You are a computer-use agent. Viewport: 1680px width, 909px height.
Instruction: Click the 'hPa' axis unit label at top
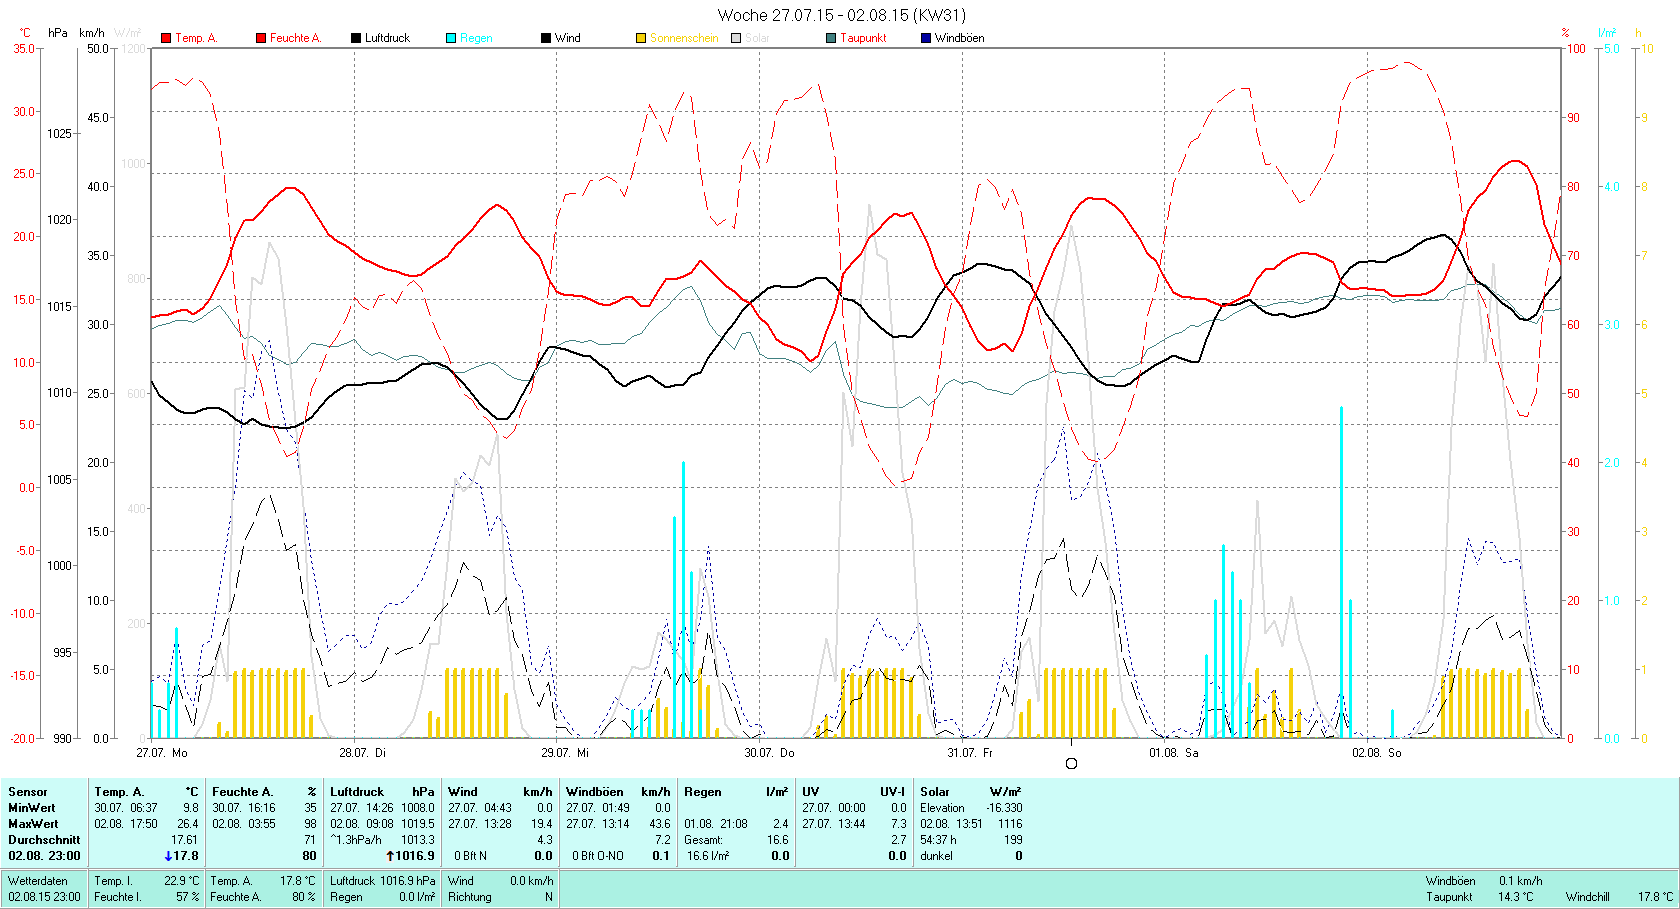58,33
